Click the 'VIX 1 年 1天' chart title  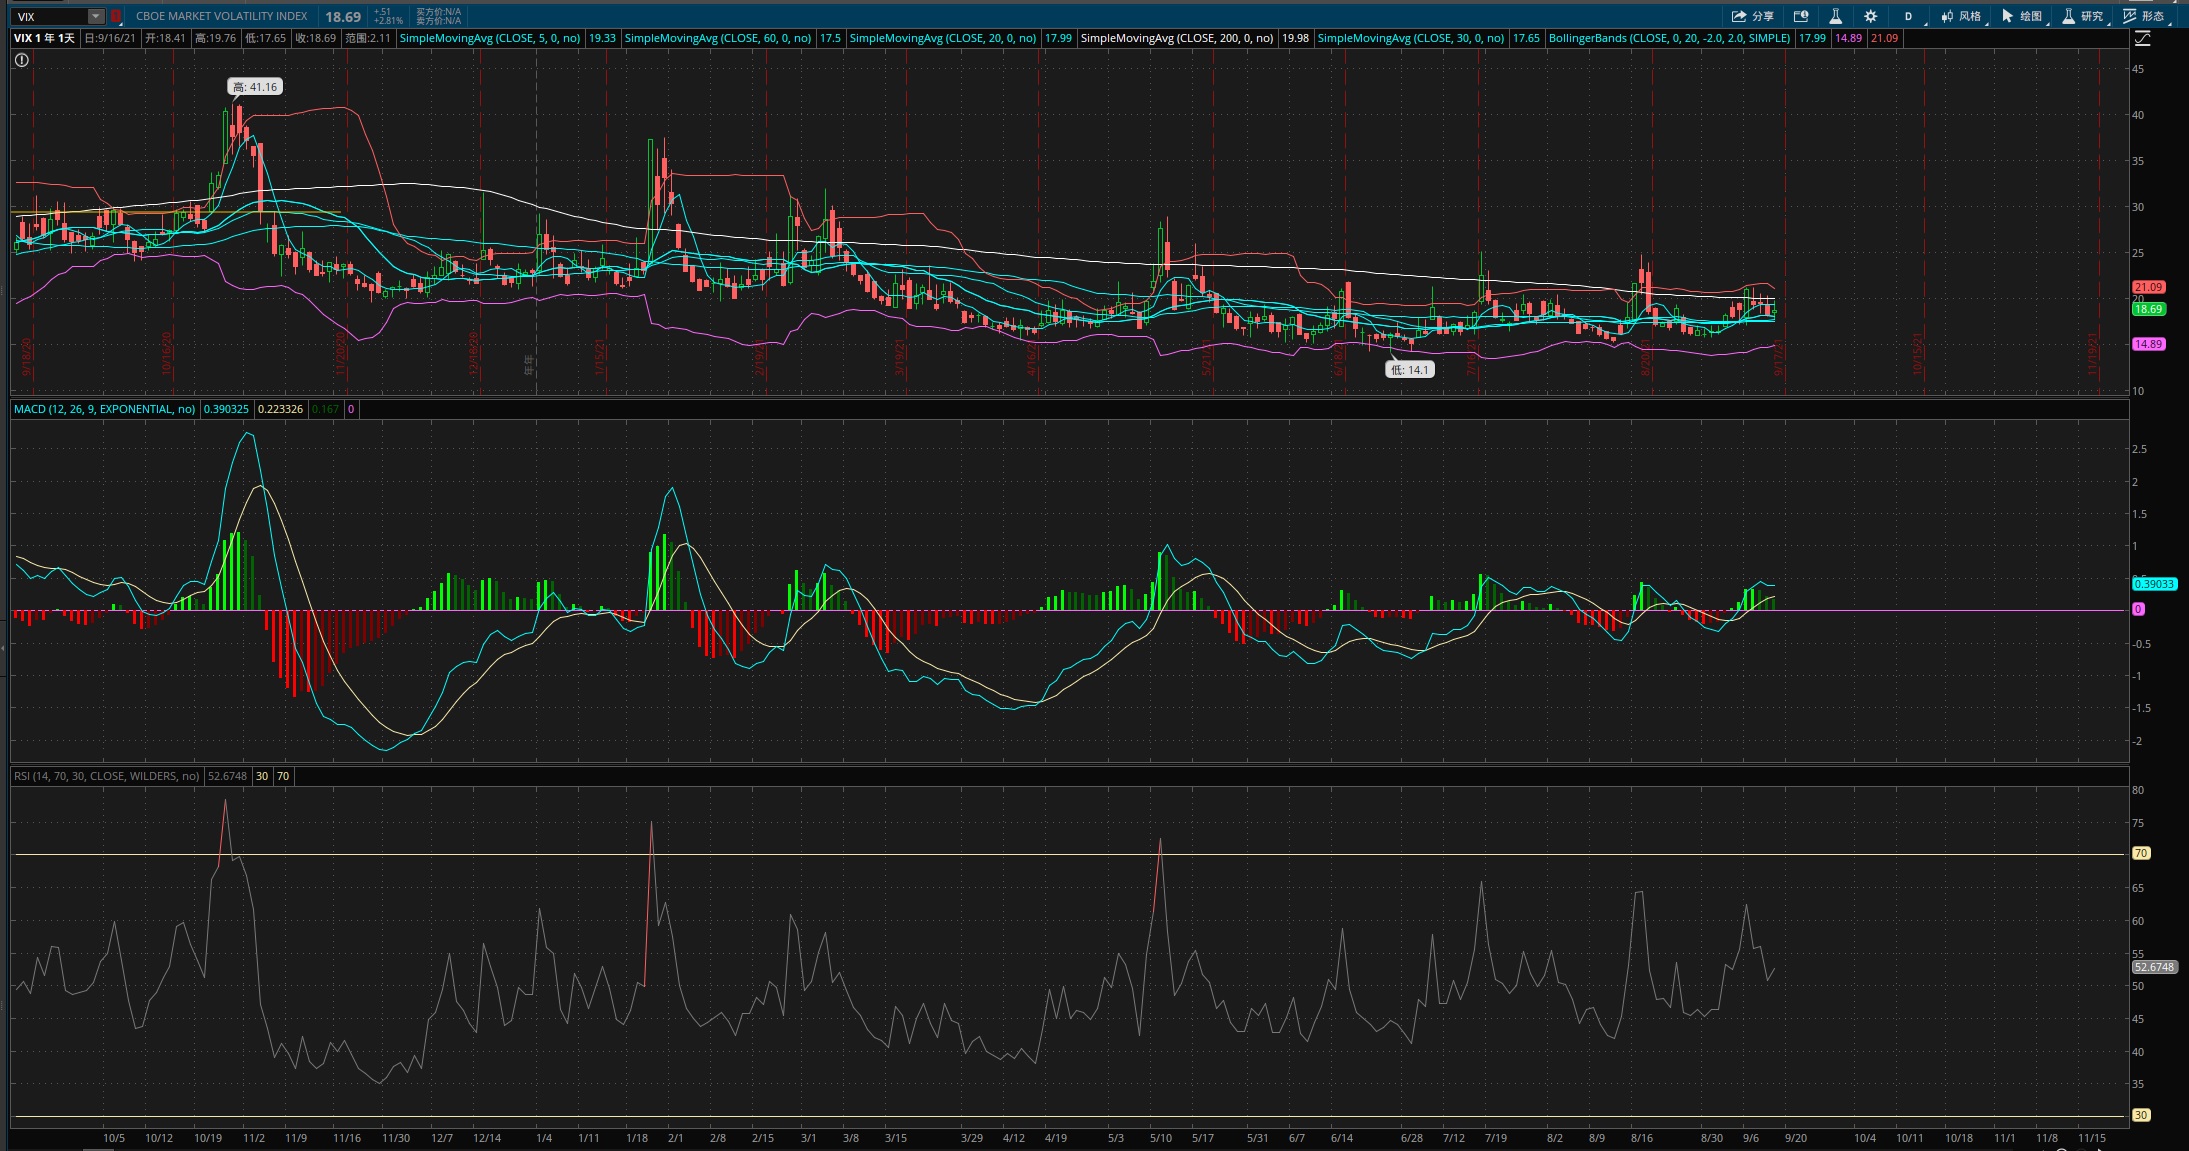[x=44, y=38]
